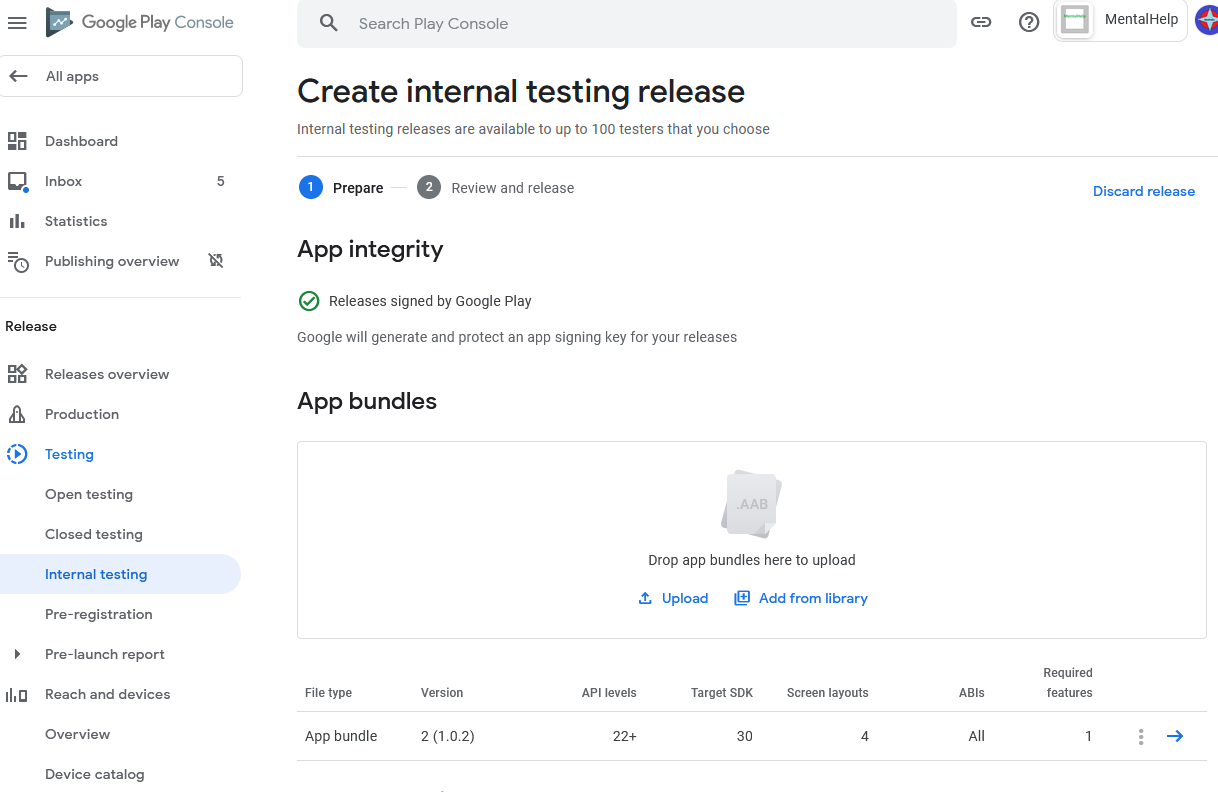Select Production in the Release menu
1218x792 pixels.
(x=82, y=414)
